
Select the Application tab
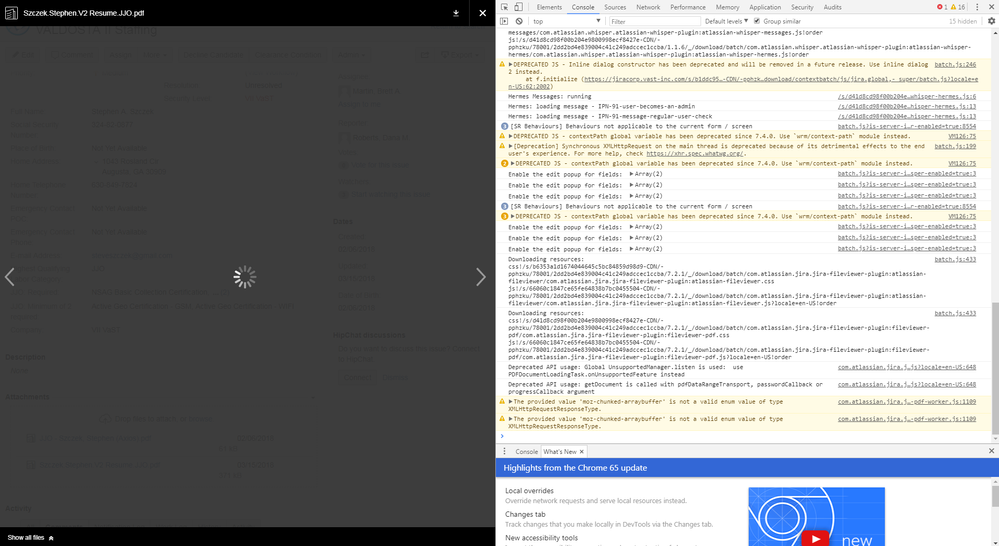765,7
